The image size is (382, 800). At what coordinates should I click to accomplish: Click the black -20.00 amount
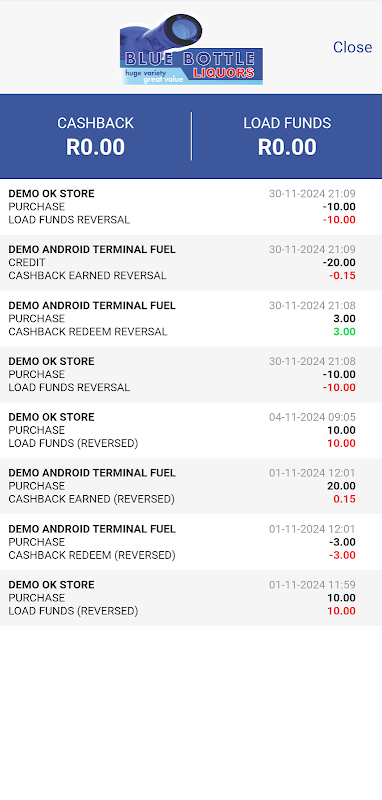(339, 263)
